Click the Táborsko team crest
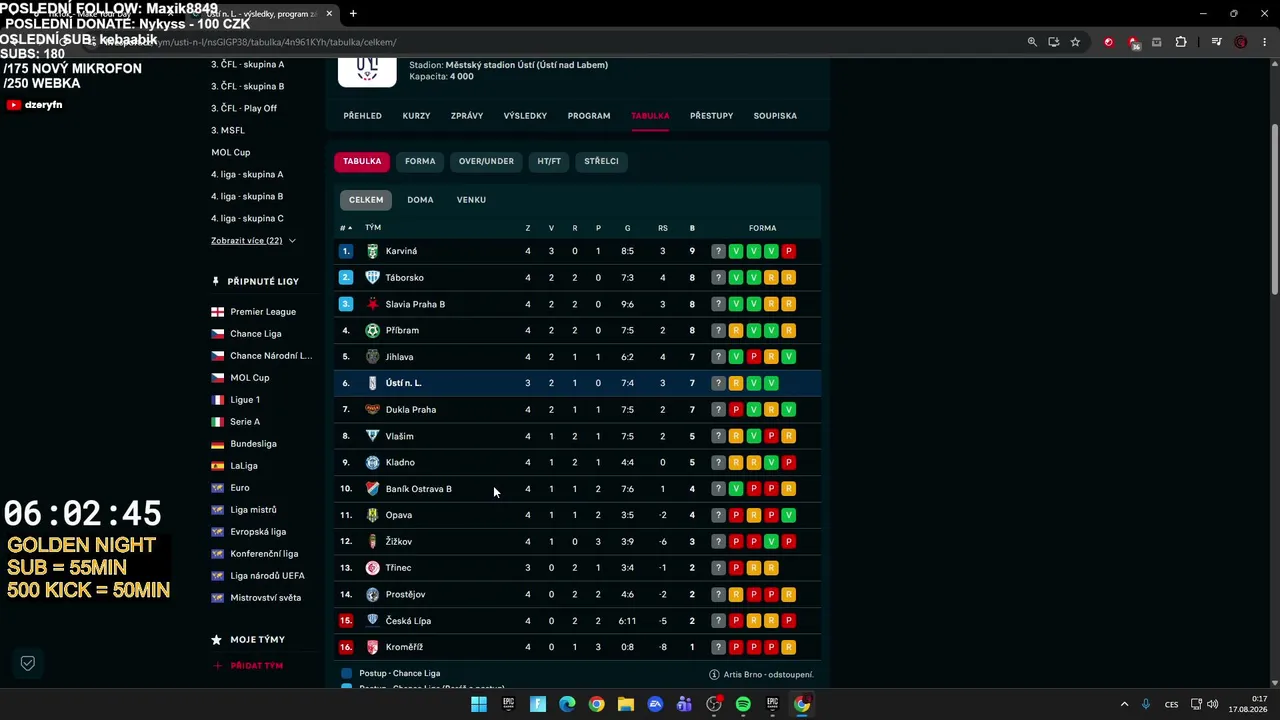1280x720 pixels. coord(373,278)
